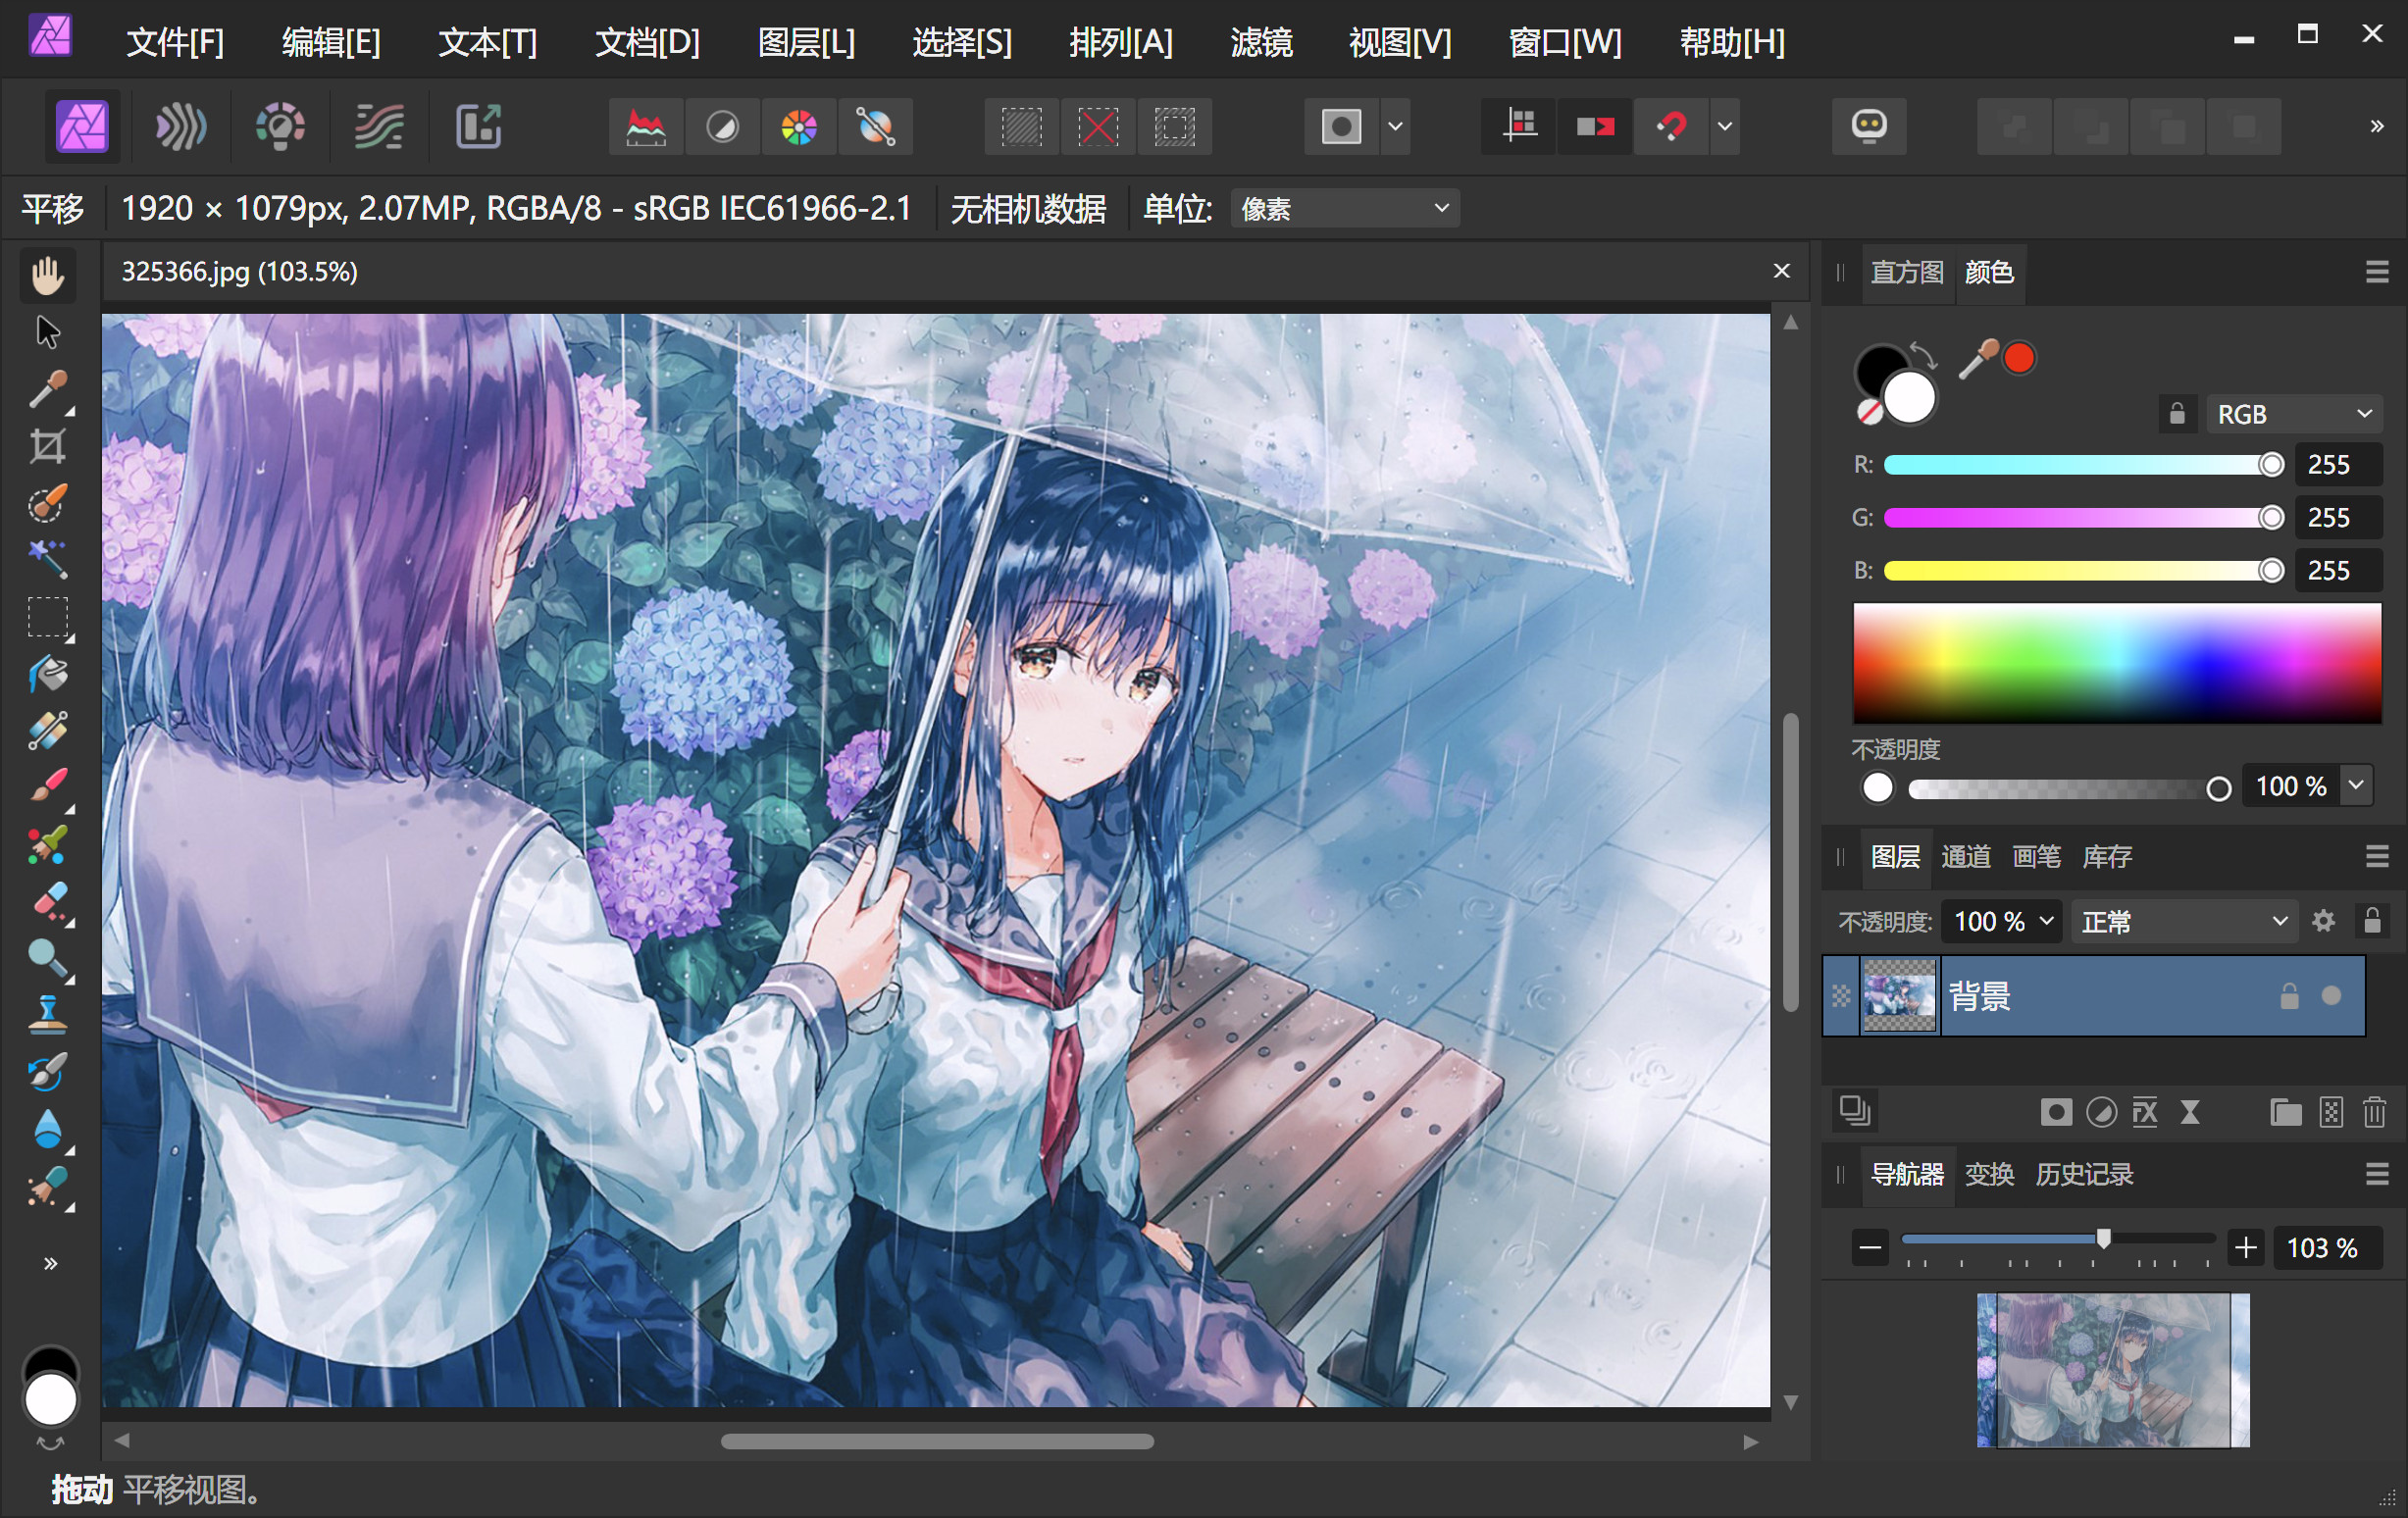Select the Flood Fill tool
The height and width of the screenshot is (1518, 2408).
click(x=47, y=675)
